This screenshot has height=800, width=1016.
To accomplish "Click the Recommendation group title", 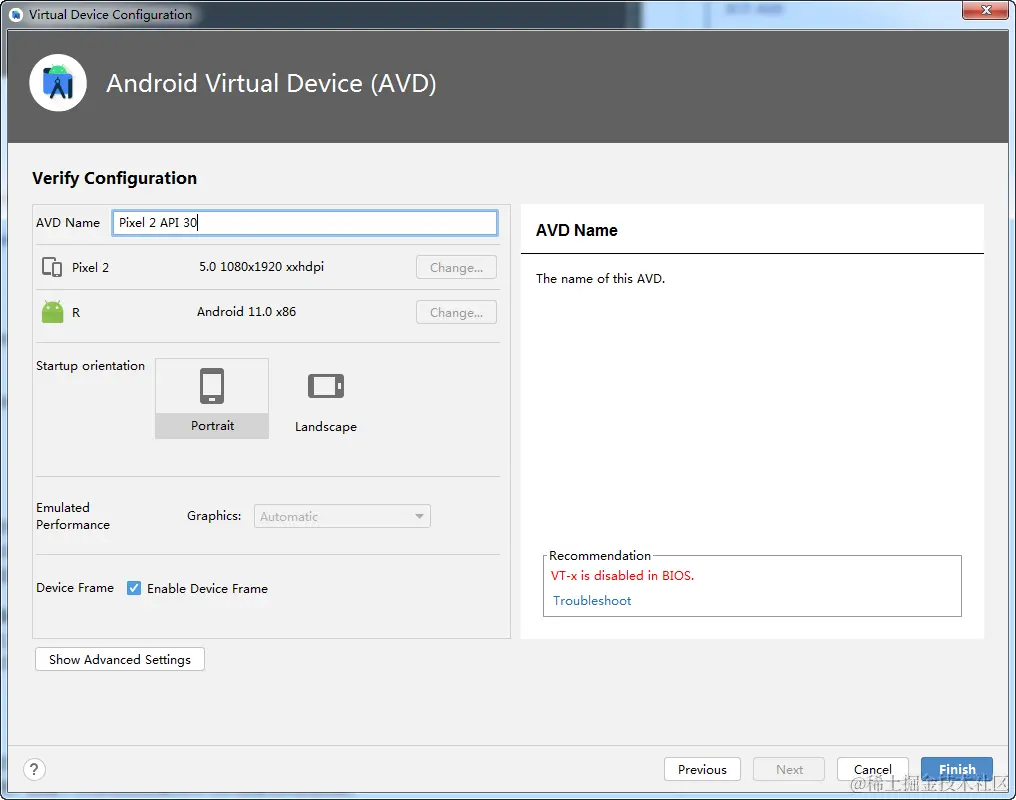I will tap(599, 555).
